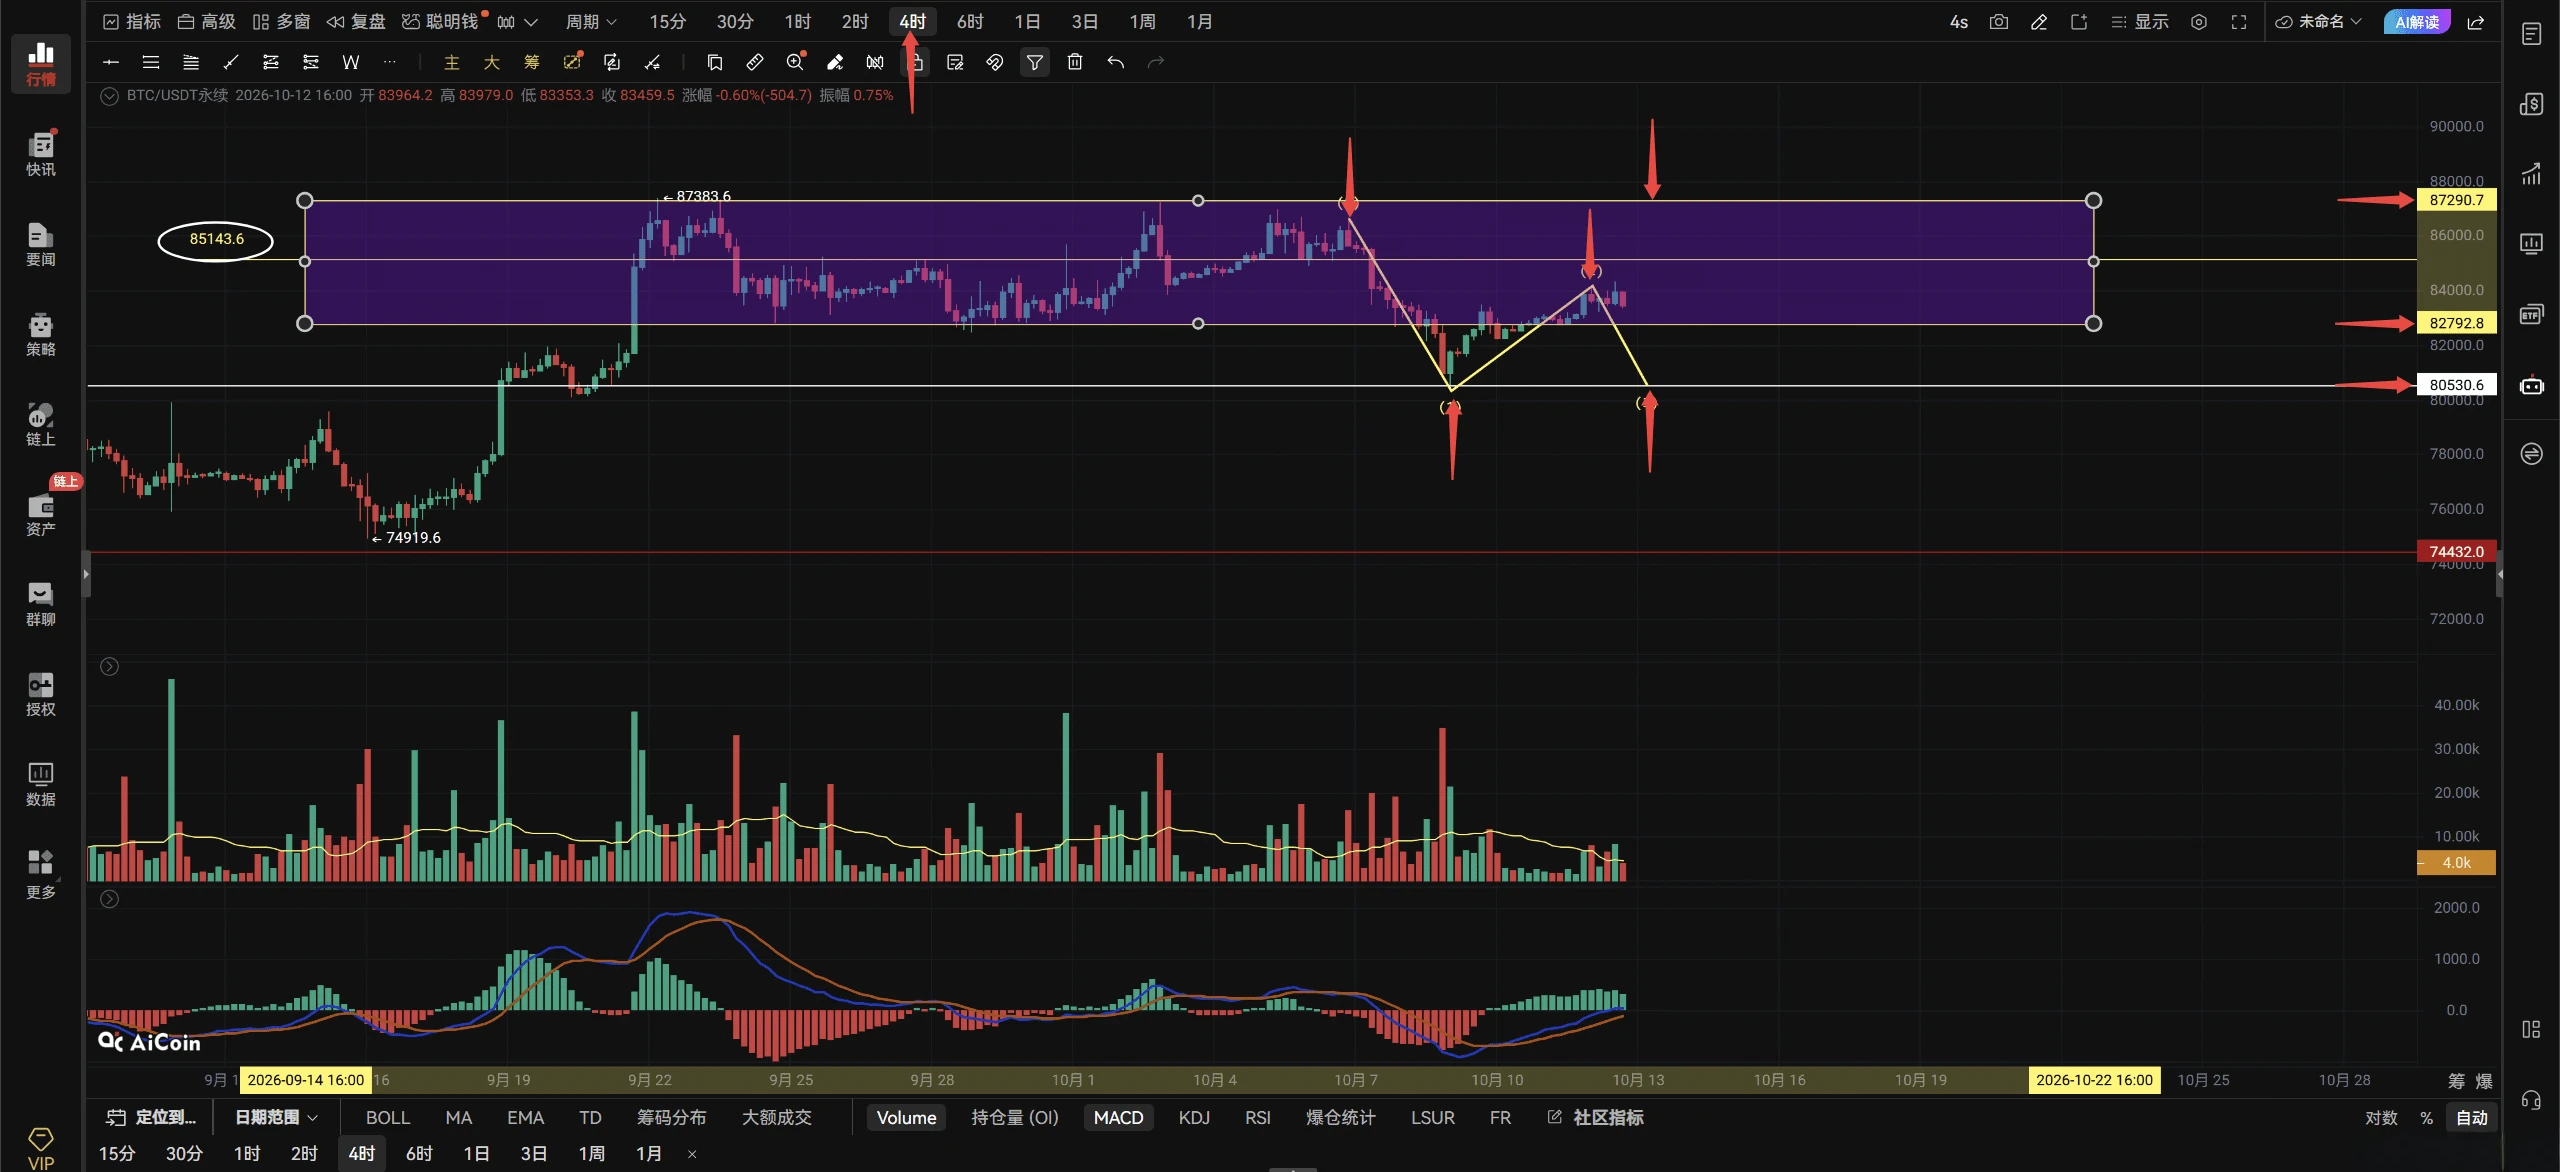
Task: Click the fullscreen icon in top toolbar
Action: [2239, 22]
